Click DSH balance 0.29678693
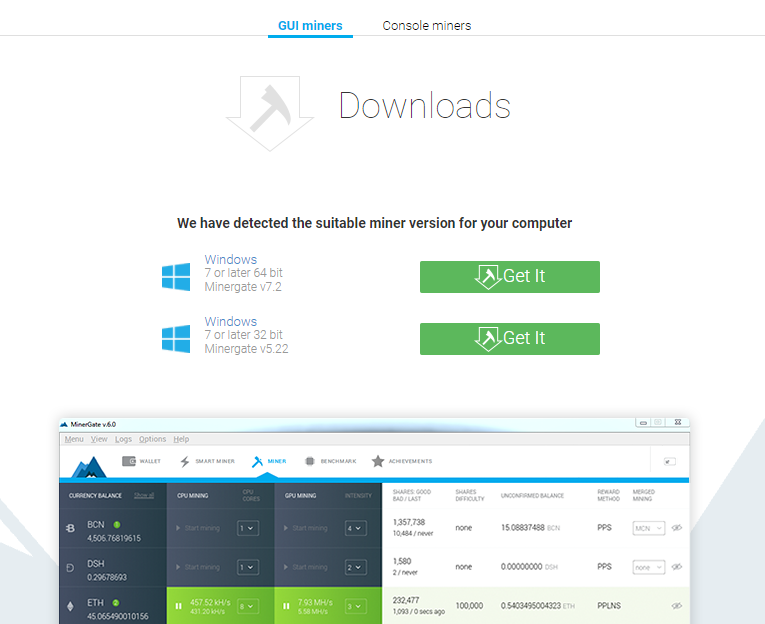 pyautogui.click(x=107, y=577)
